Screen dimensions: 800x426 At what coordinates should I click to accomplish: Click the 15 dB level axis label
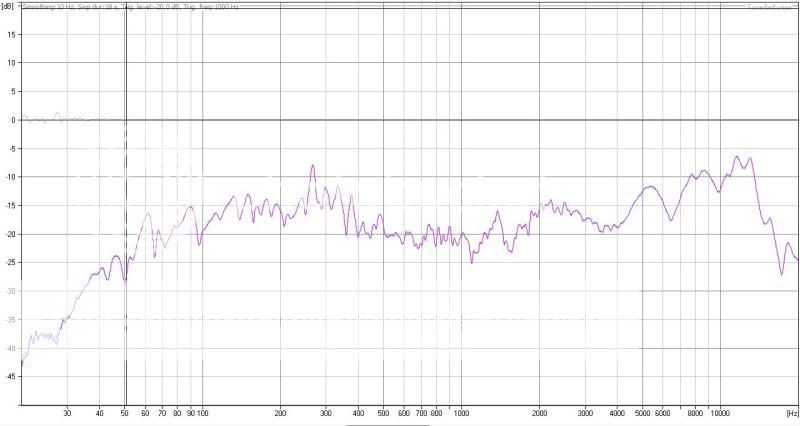click(x=11, y=33)
